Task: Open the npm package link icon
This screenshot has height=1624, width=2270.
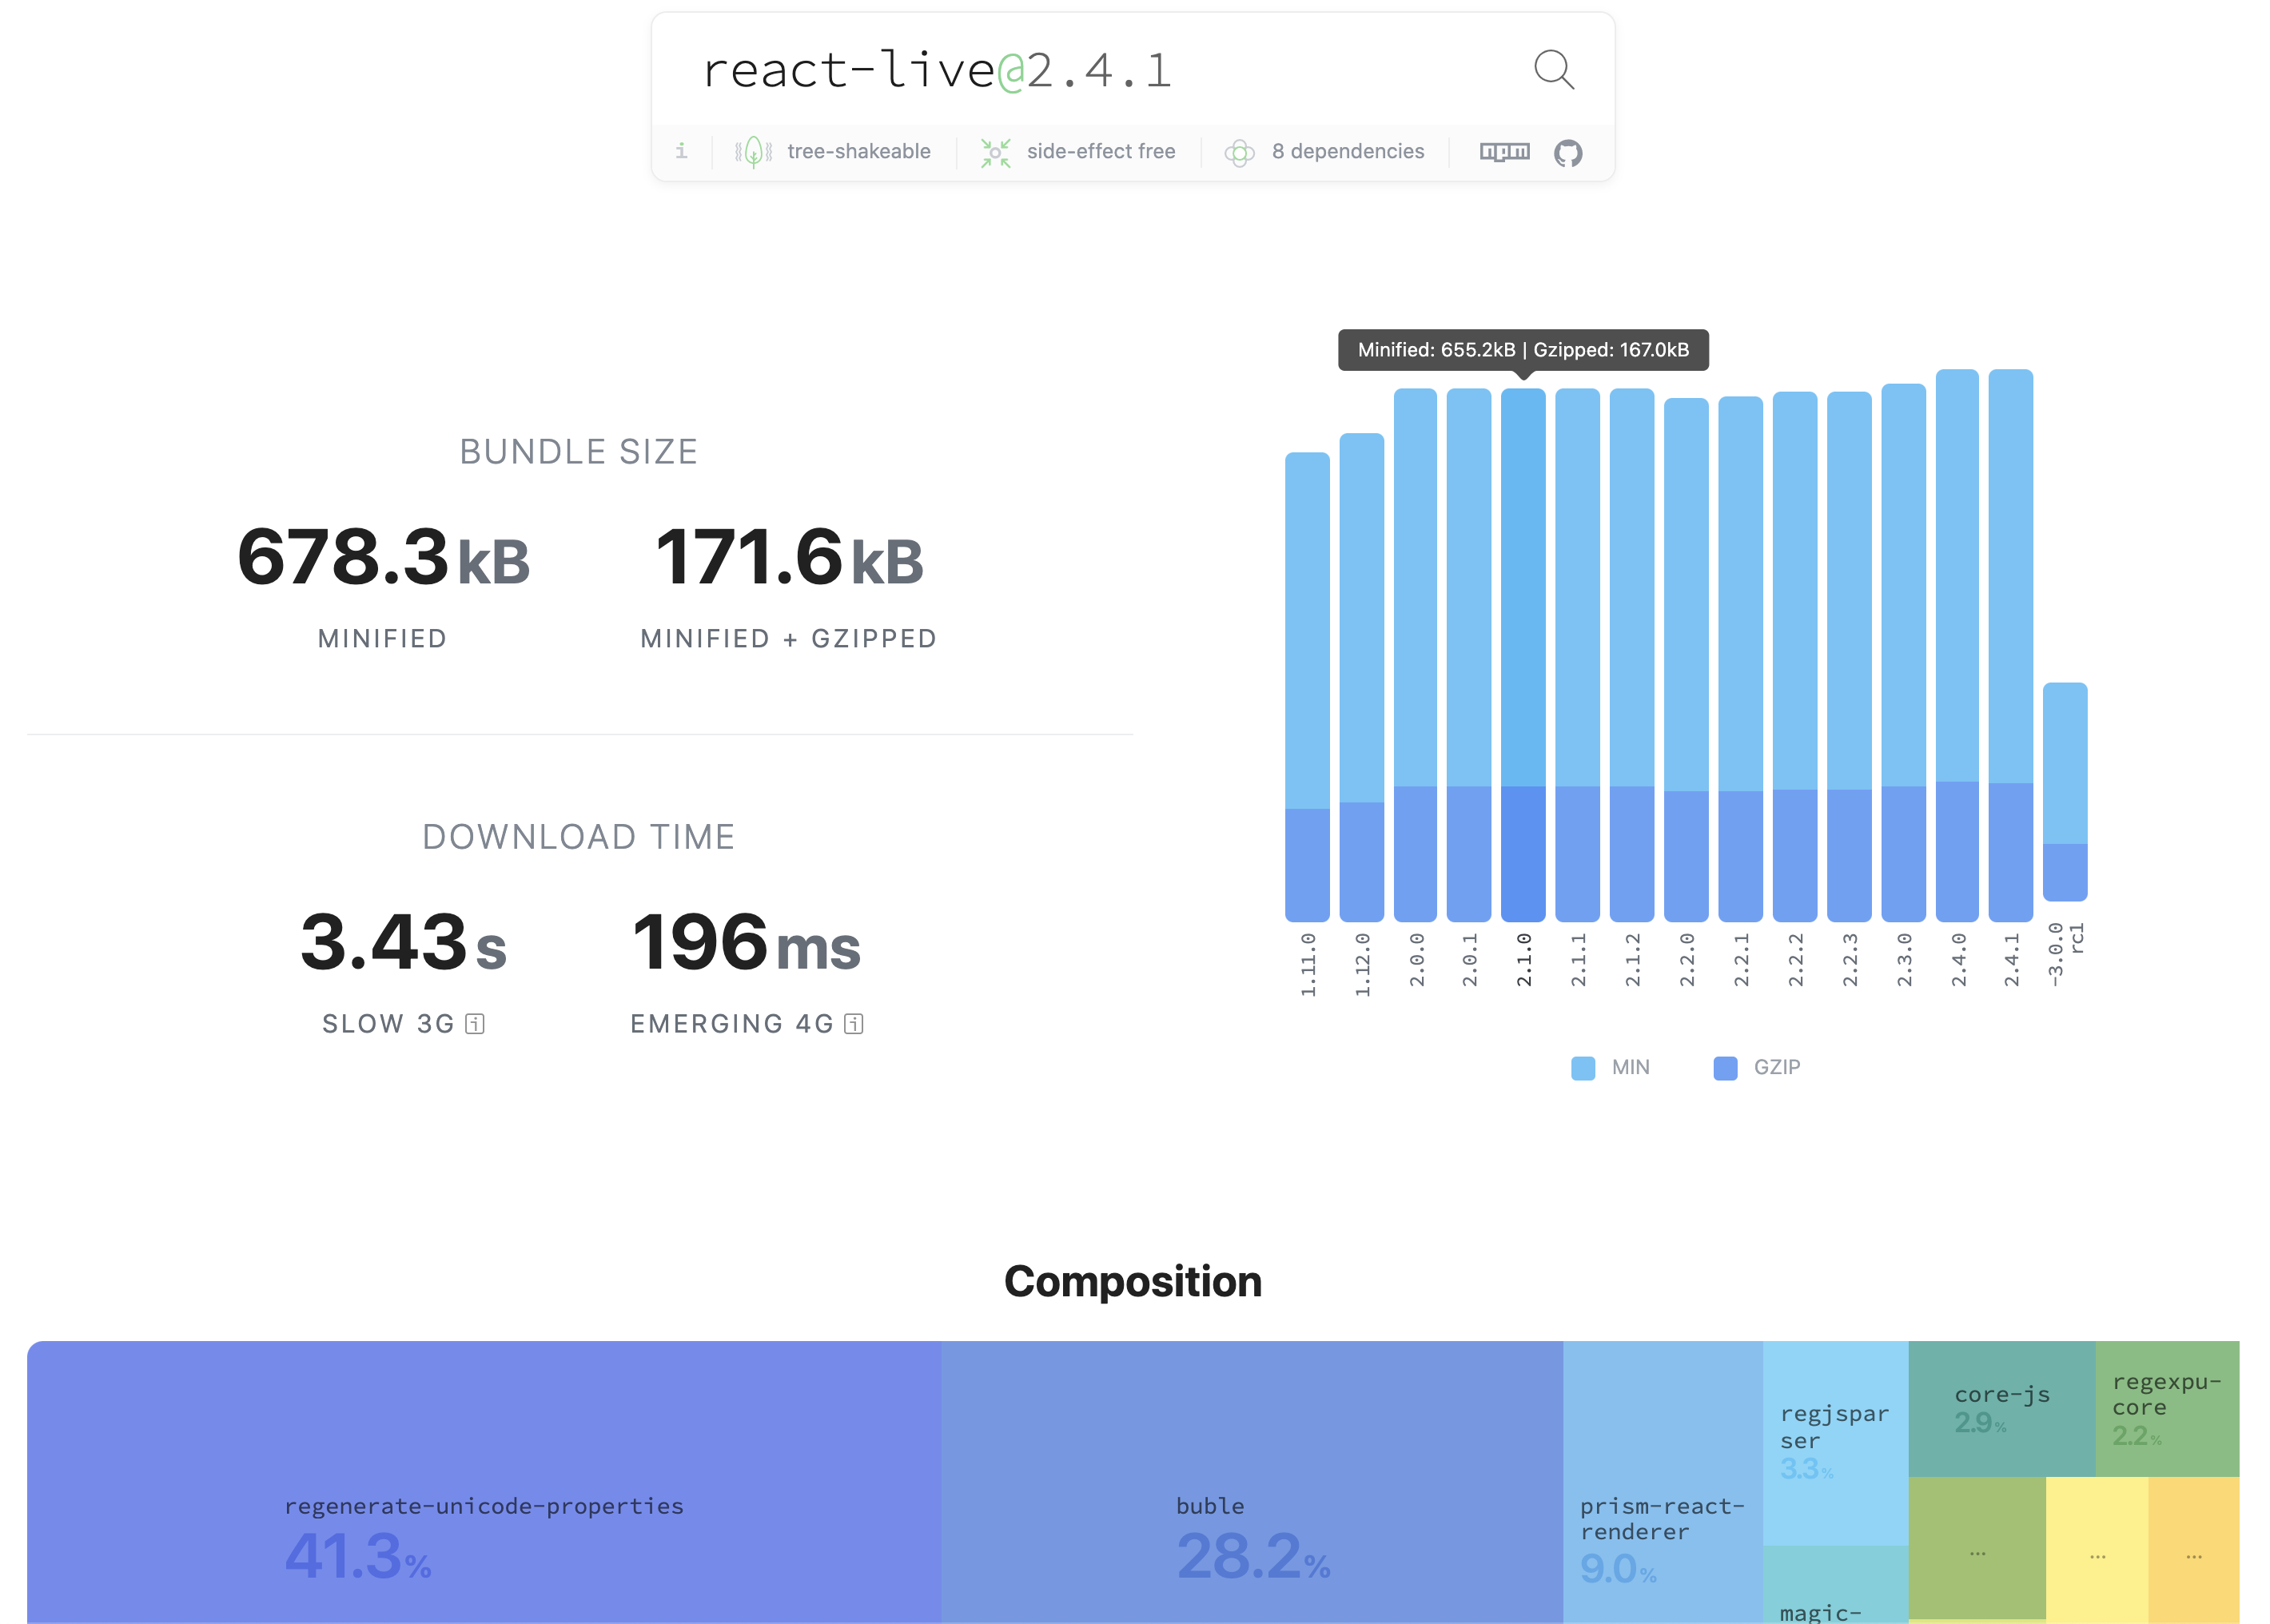Action: tap(1504, 152)
